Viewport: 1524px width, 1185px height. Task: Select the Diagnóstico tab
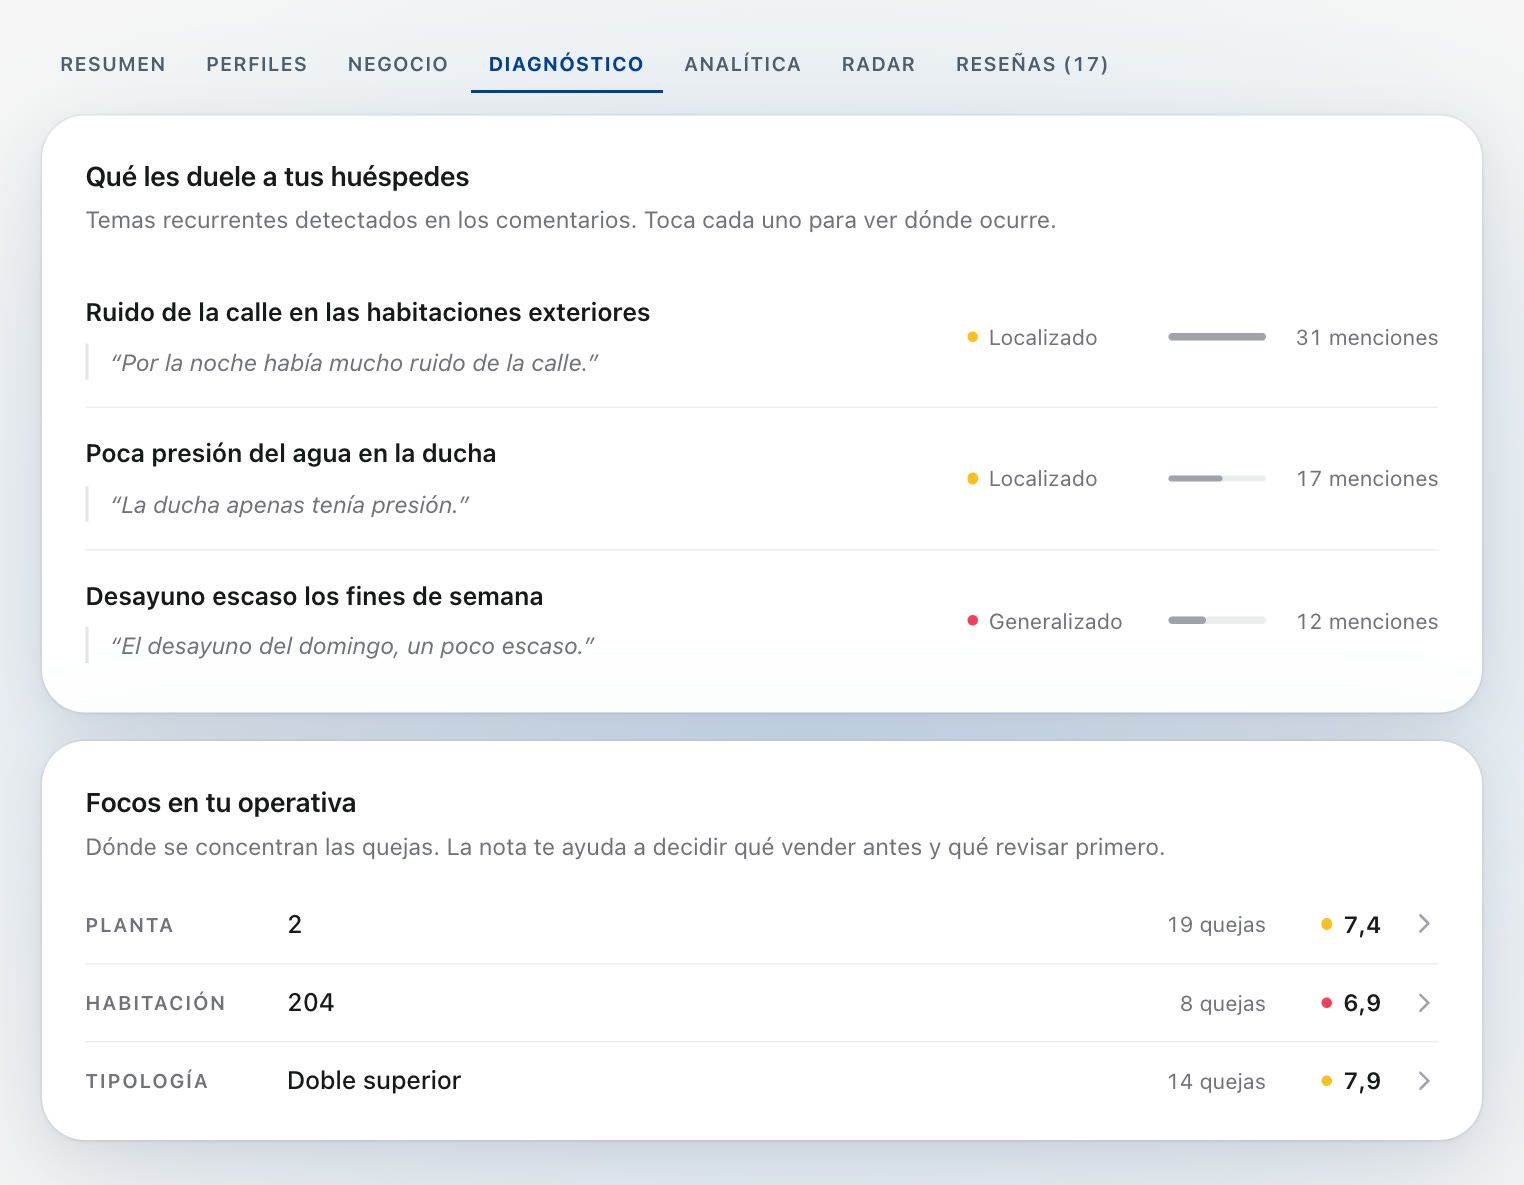[x=566, y=64]
